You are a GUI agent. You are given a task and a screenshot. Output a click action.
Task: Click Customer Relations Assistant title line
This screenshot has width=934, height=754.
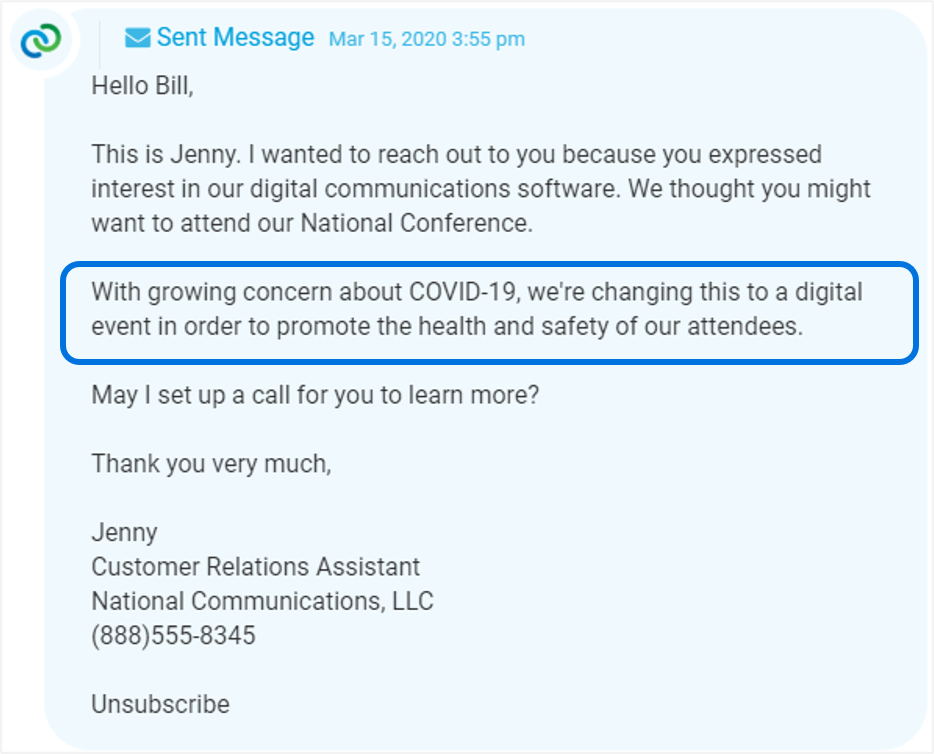[256, 566]
